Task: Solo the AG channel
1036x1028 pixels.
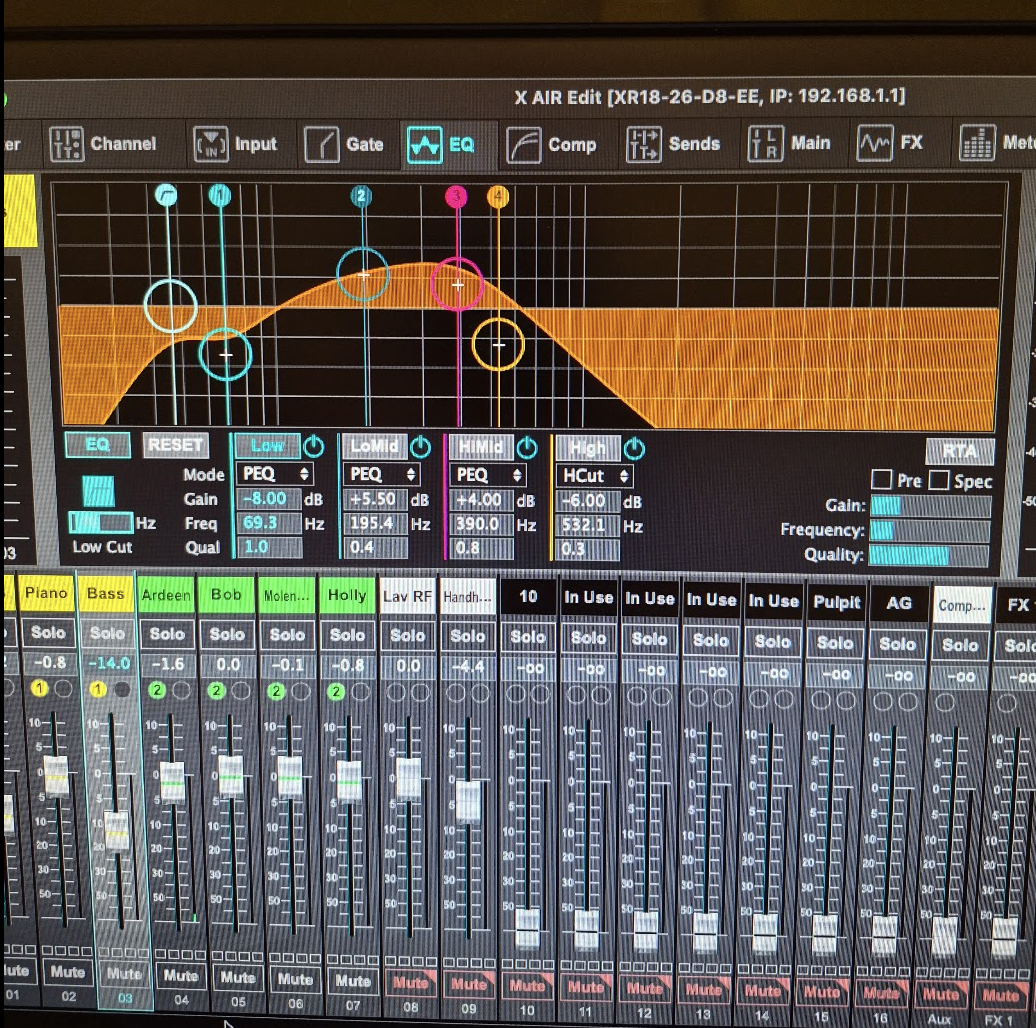Action: pos(898,644)
